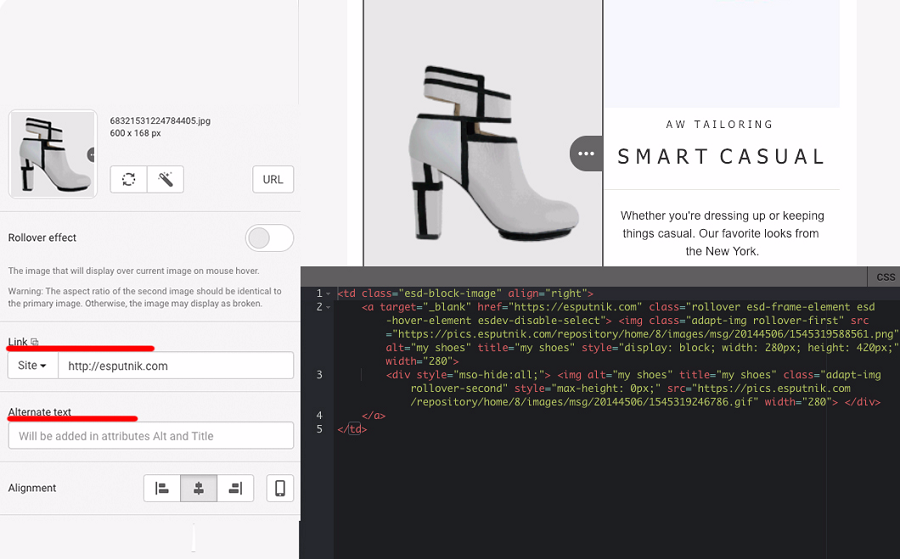Switch to the CSS tab
900x559 pixels.
885,277
